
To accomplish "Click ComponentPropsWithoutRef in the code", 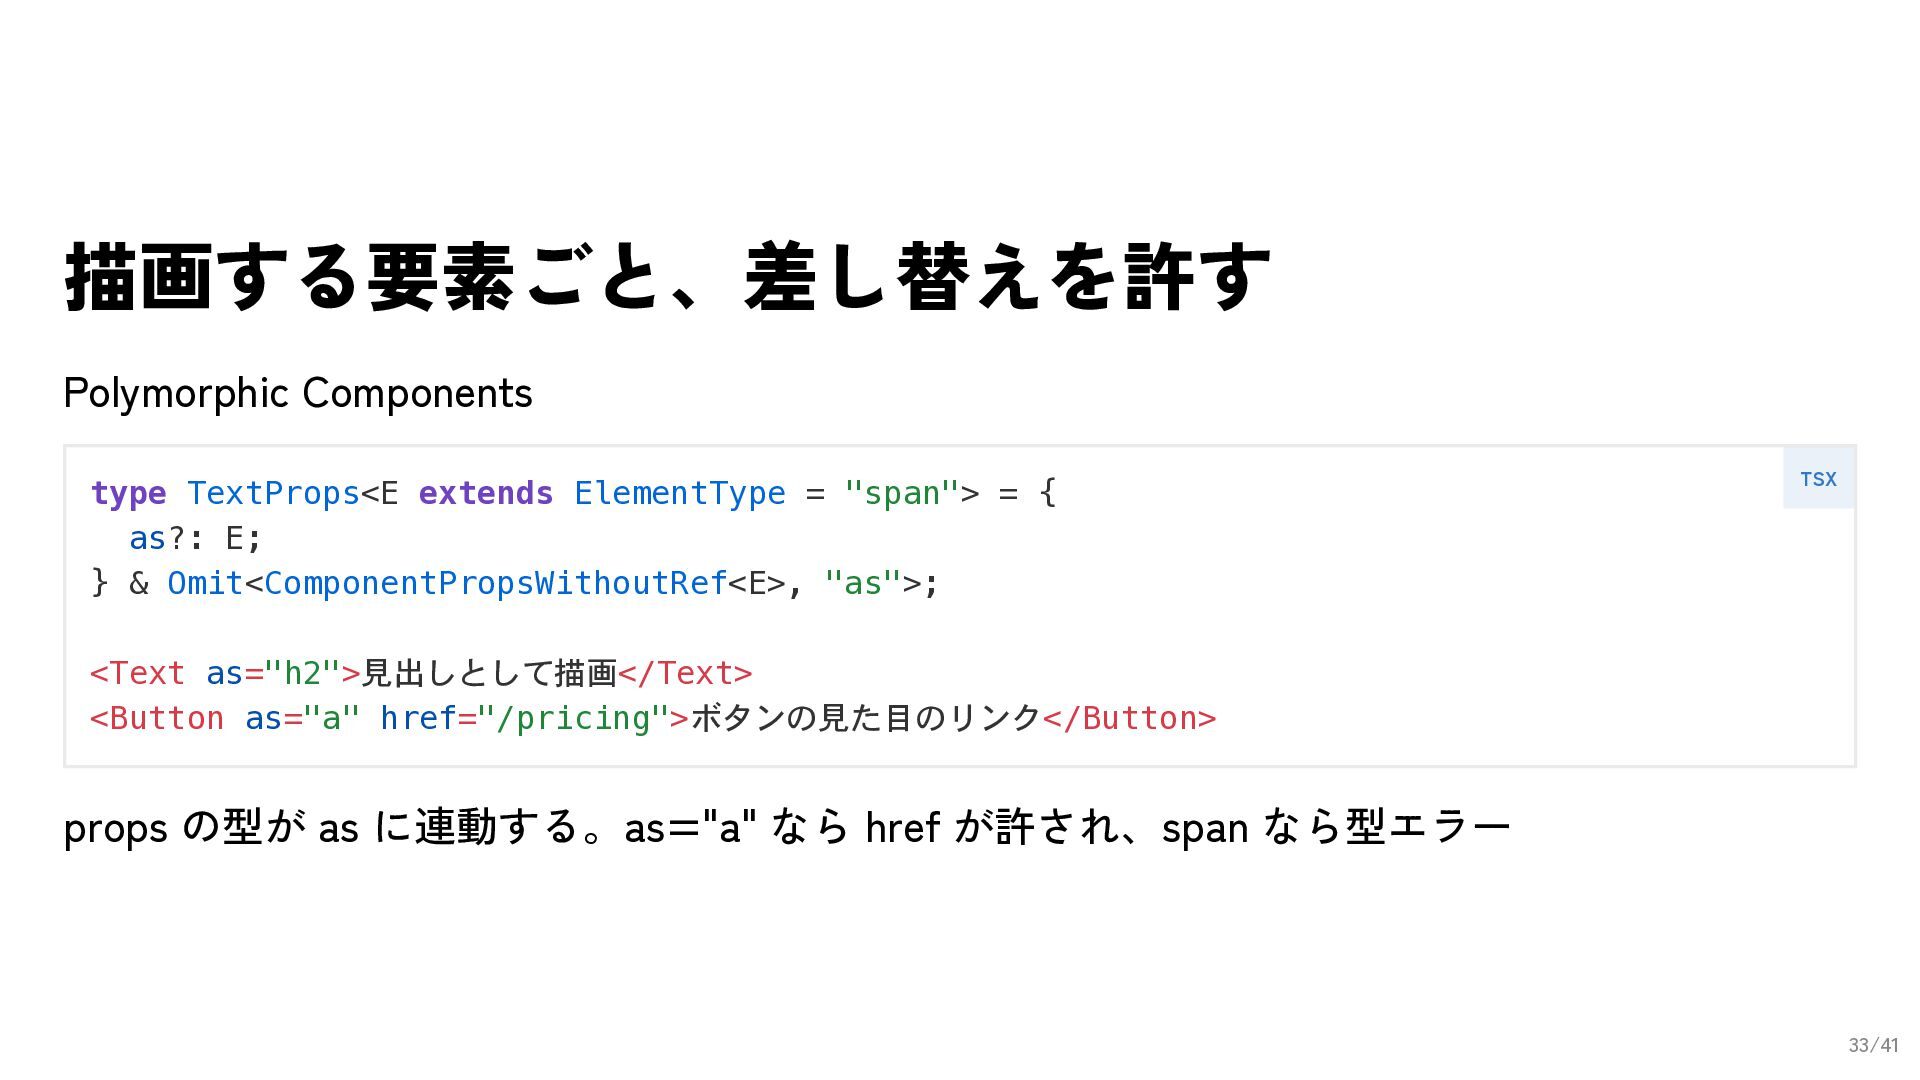I will tap(496, 583).
